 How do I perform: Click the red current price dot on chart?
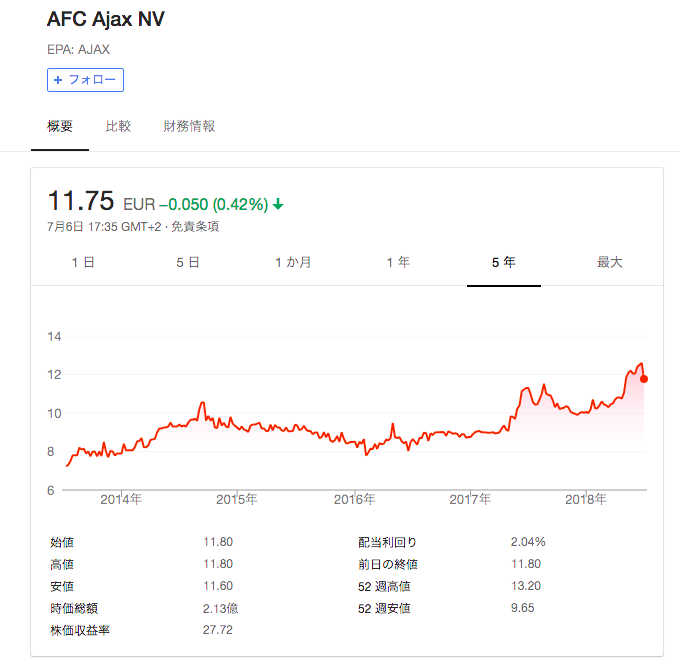point(644,379)
